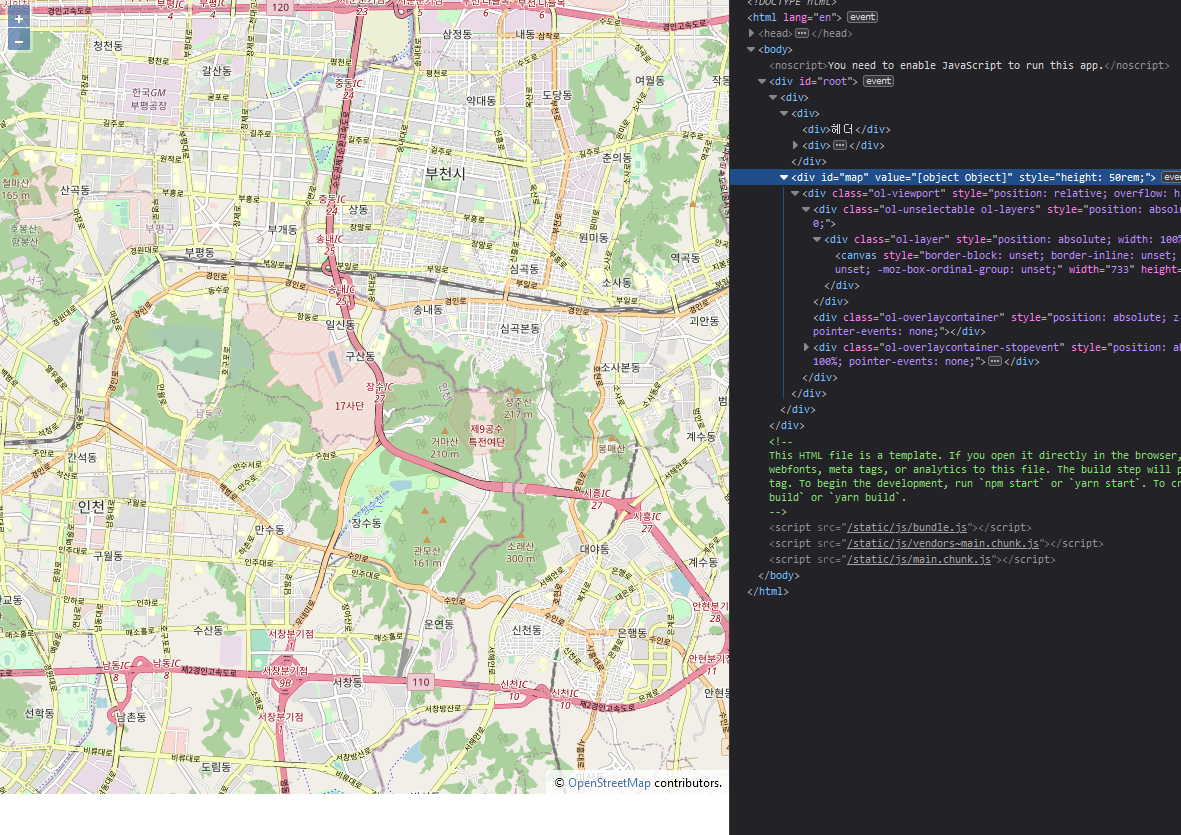The width and height of the screenshot is (1181, 835).
Task: Click the 도당동 label on the map
Action: pos(557,95)
